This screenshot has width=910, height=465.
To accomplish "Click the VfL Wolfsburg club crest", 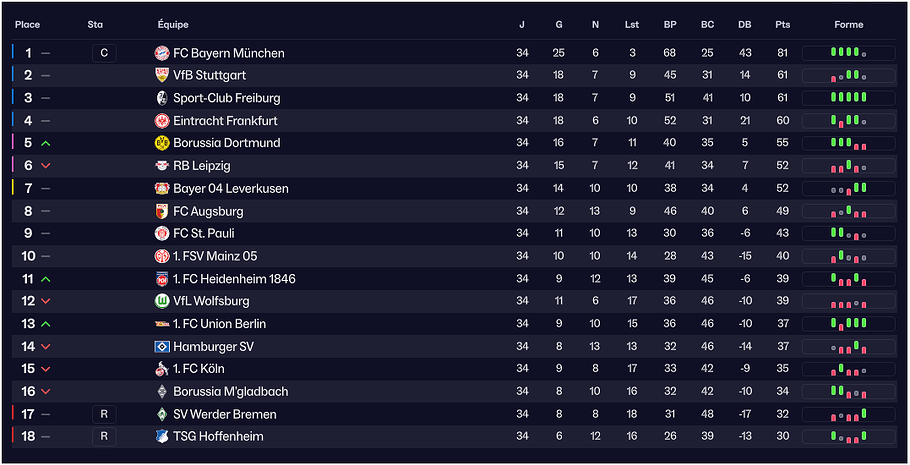I will point(162,301).
